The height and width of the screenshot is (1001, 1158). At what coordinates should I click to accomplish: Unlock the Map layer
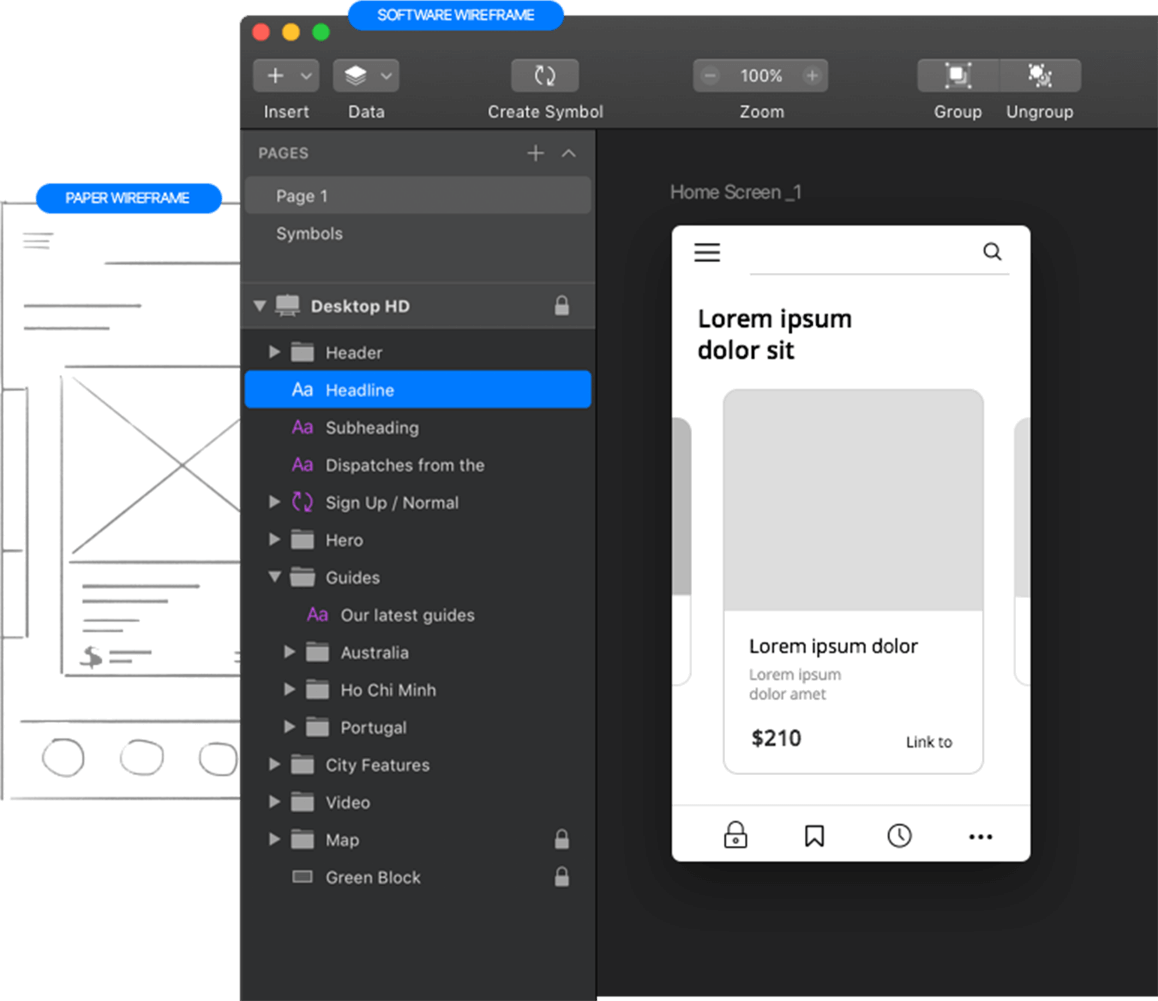[x=562, y=839]
